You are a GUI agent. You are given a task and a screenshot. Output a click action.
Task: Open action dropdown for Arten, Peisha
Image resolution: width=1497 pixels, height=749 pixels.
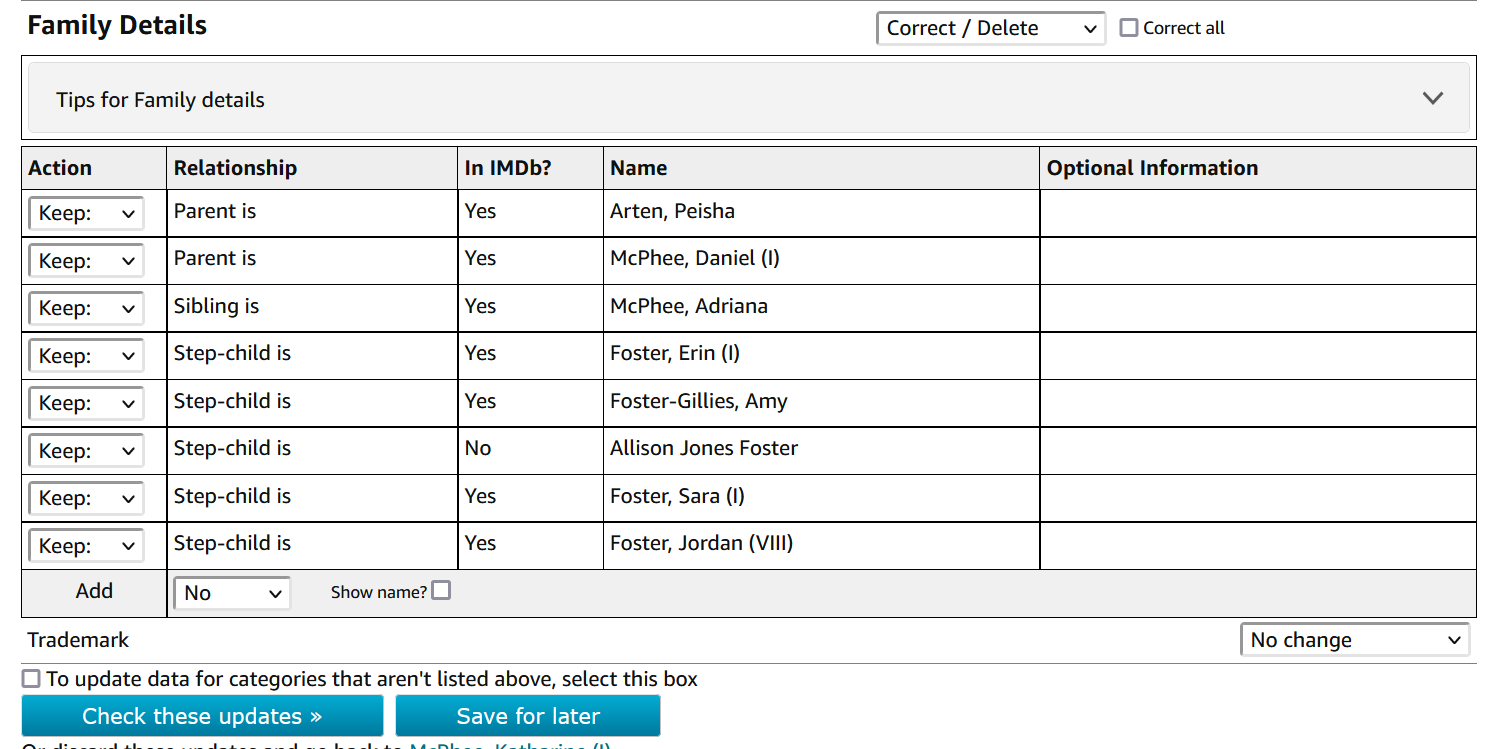pos(86,213)
